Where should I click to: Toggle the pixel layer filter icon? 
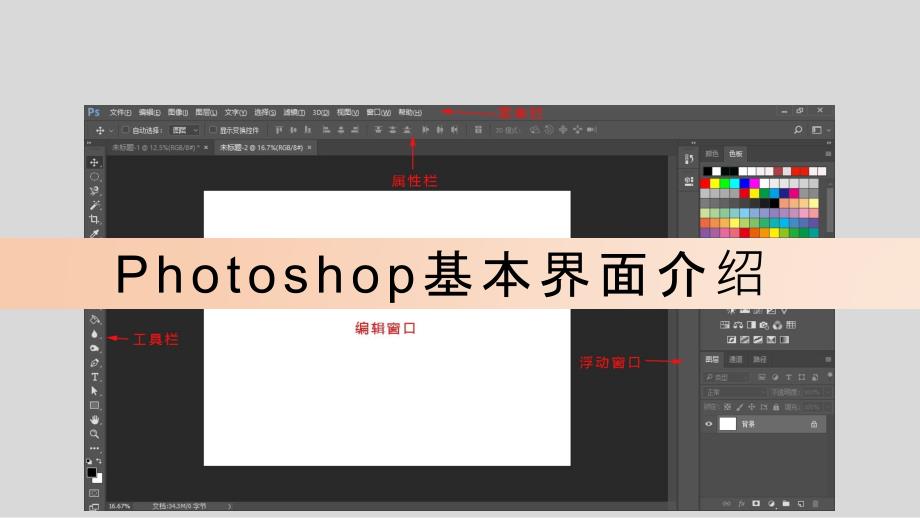(762, 377)
